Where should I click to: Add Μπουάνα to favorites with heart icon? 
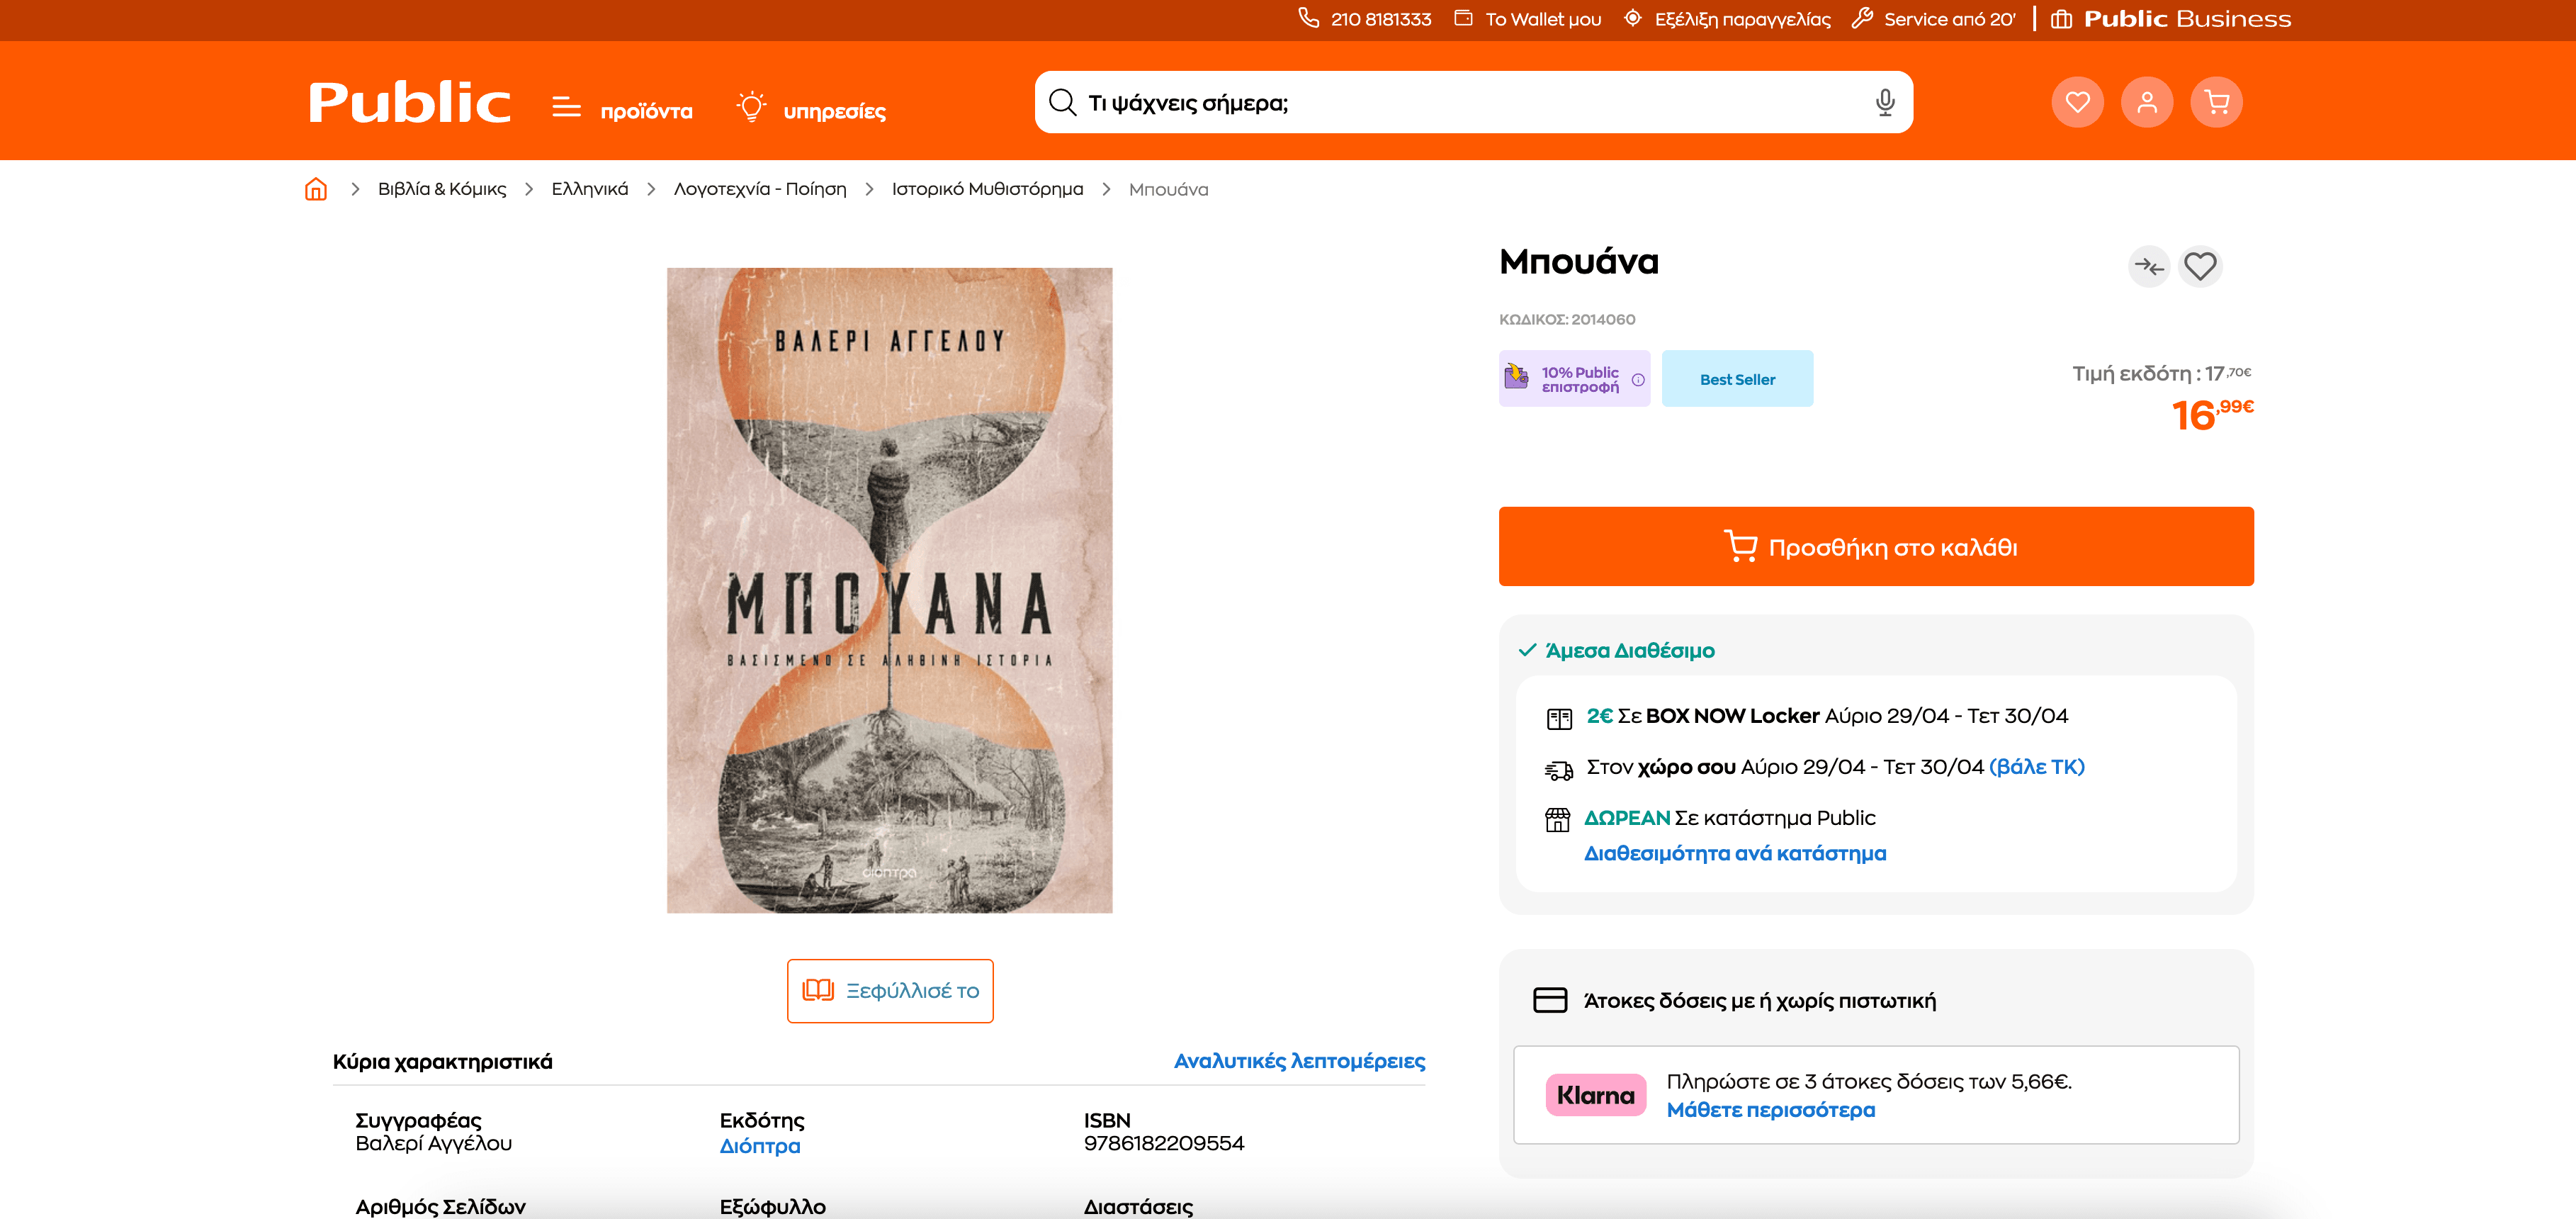[2200, 266]
